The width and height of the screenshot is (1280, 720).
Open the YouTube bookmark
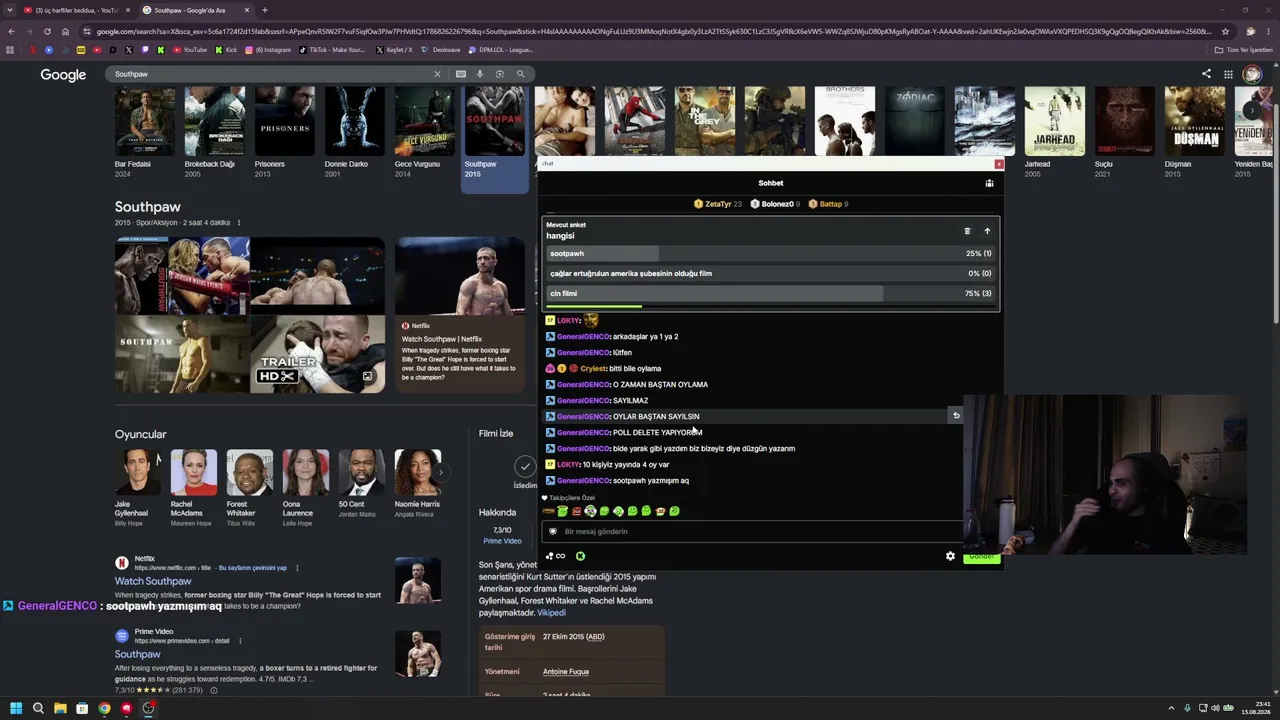189,50
